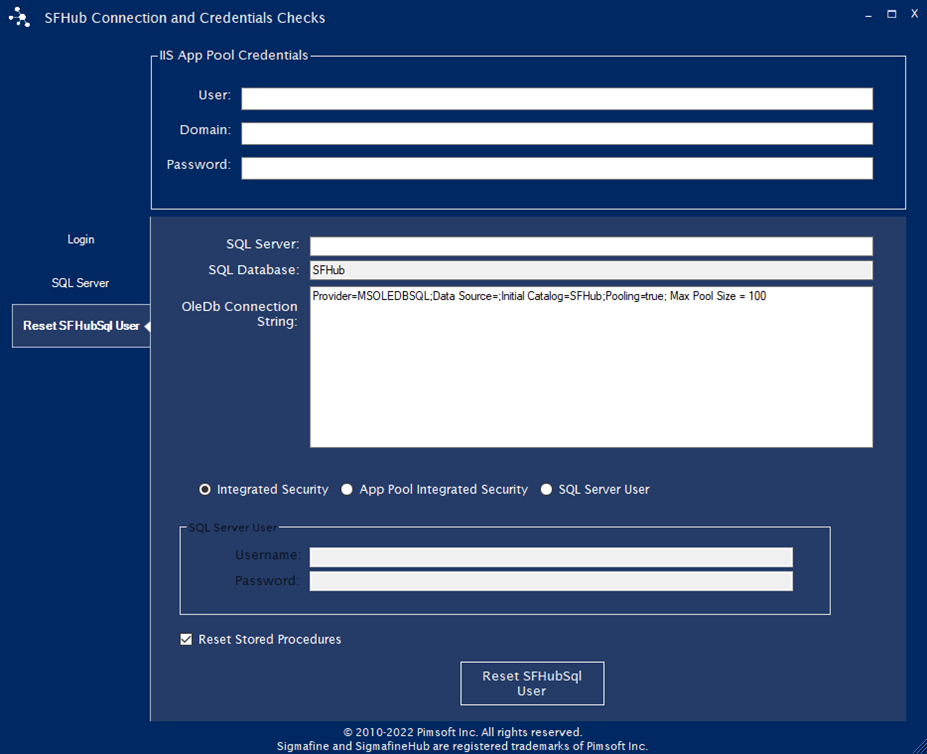Viewport: 927px width, 754px height.
Task: Click the SFHub app logo icon
Action: (x=19, y=17)
